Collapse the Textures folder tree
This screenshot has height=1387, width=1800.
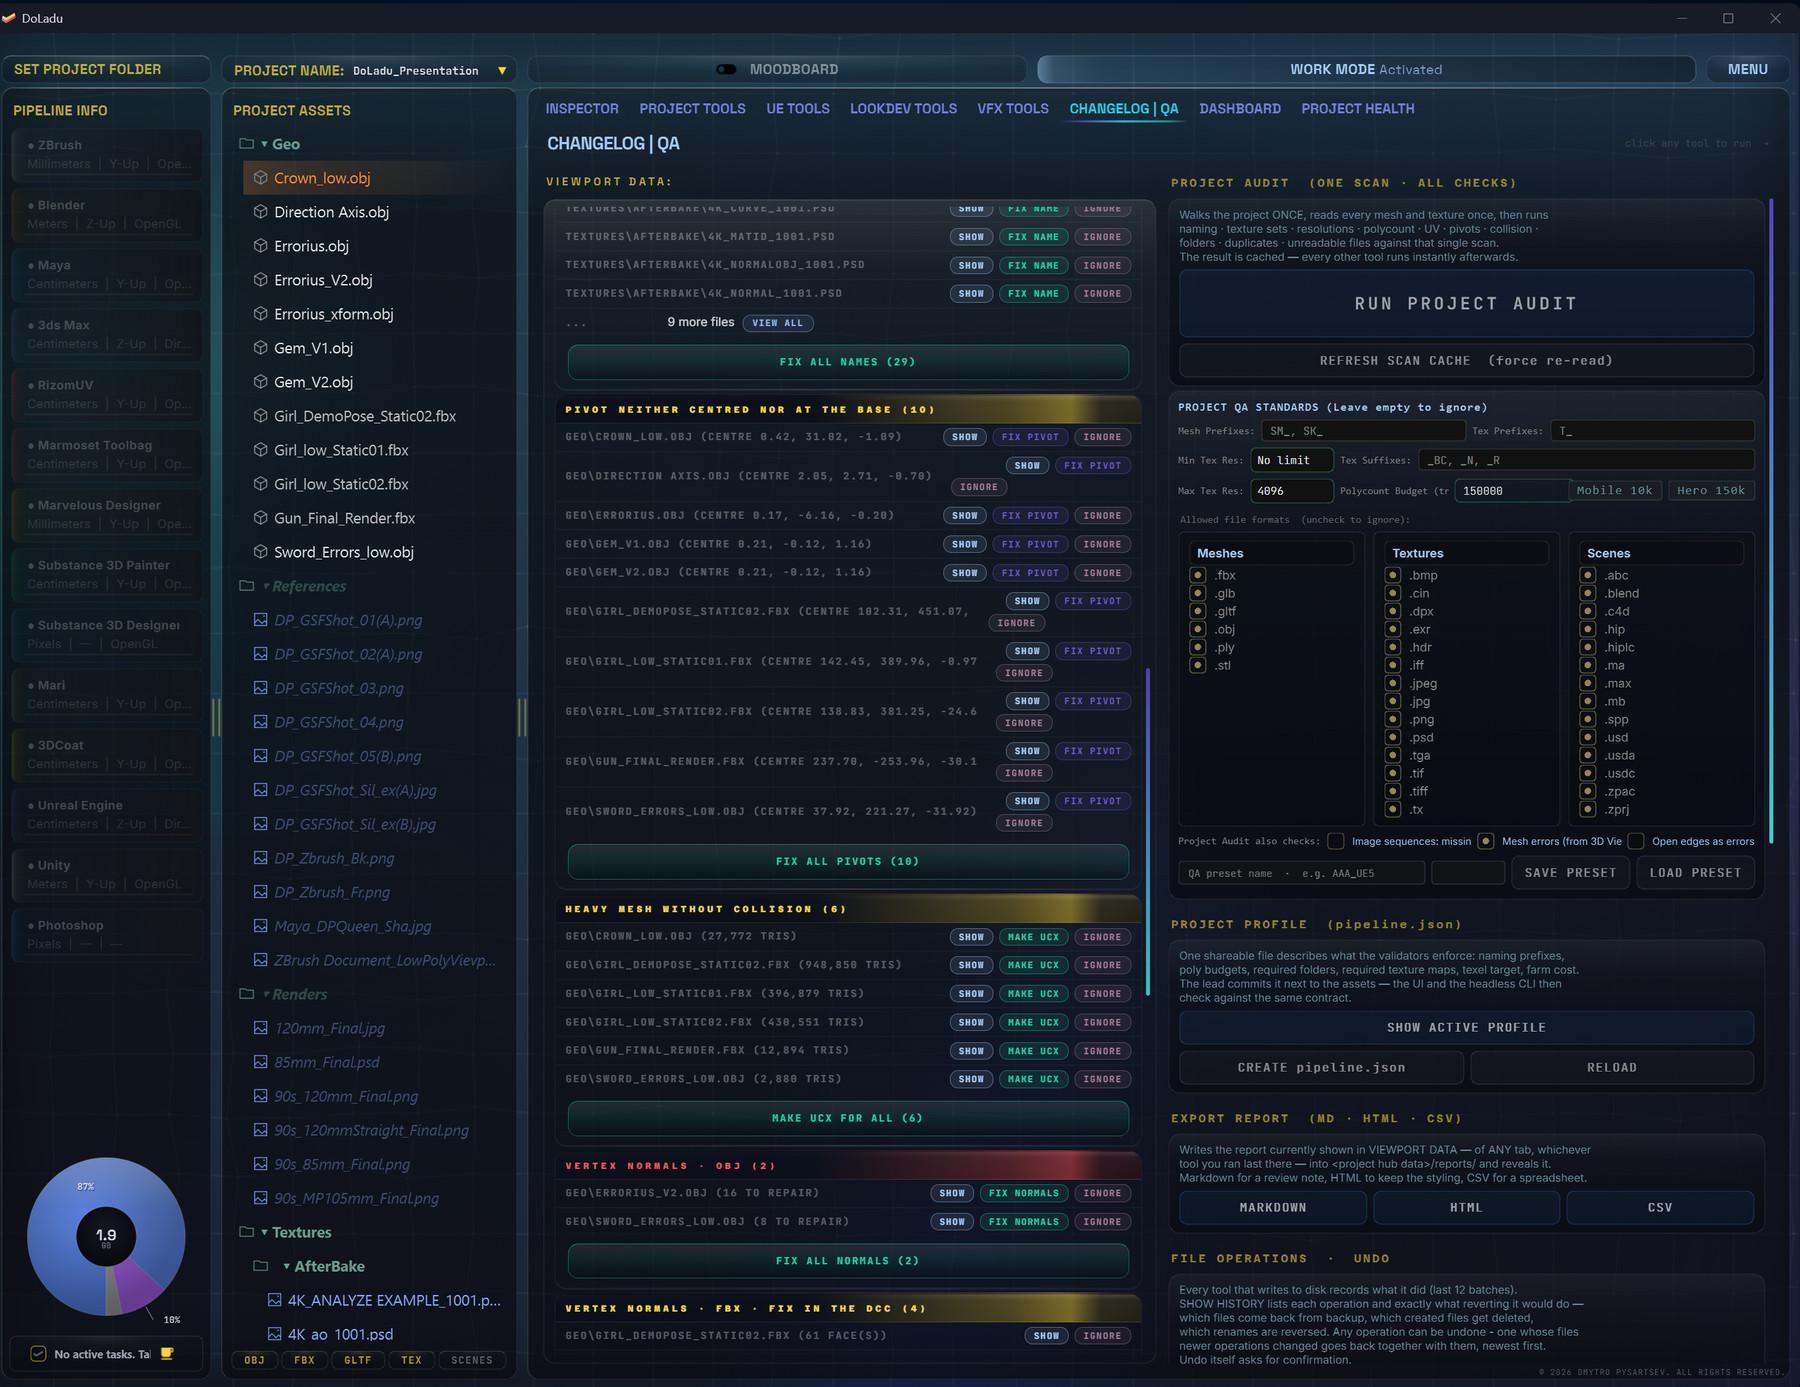coord(264,1232)
